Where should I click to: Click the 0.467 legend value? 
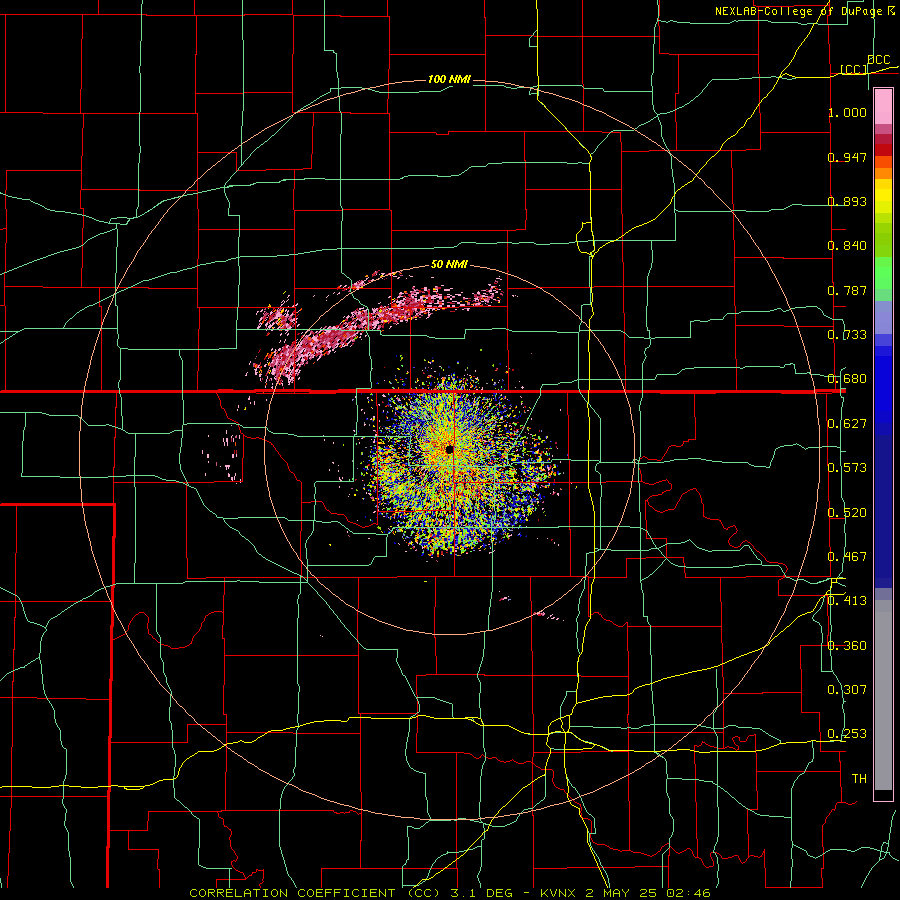tap(847, 557)
